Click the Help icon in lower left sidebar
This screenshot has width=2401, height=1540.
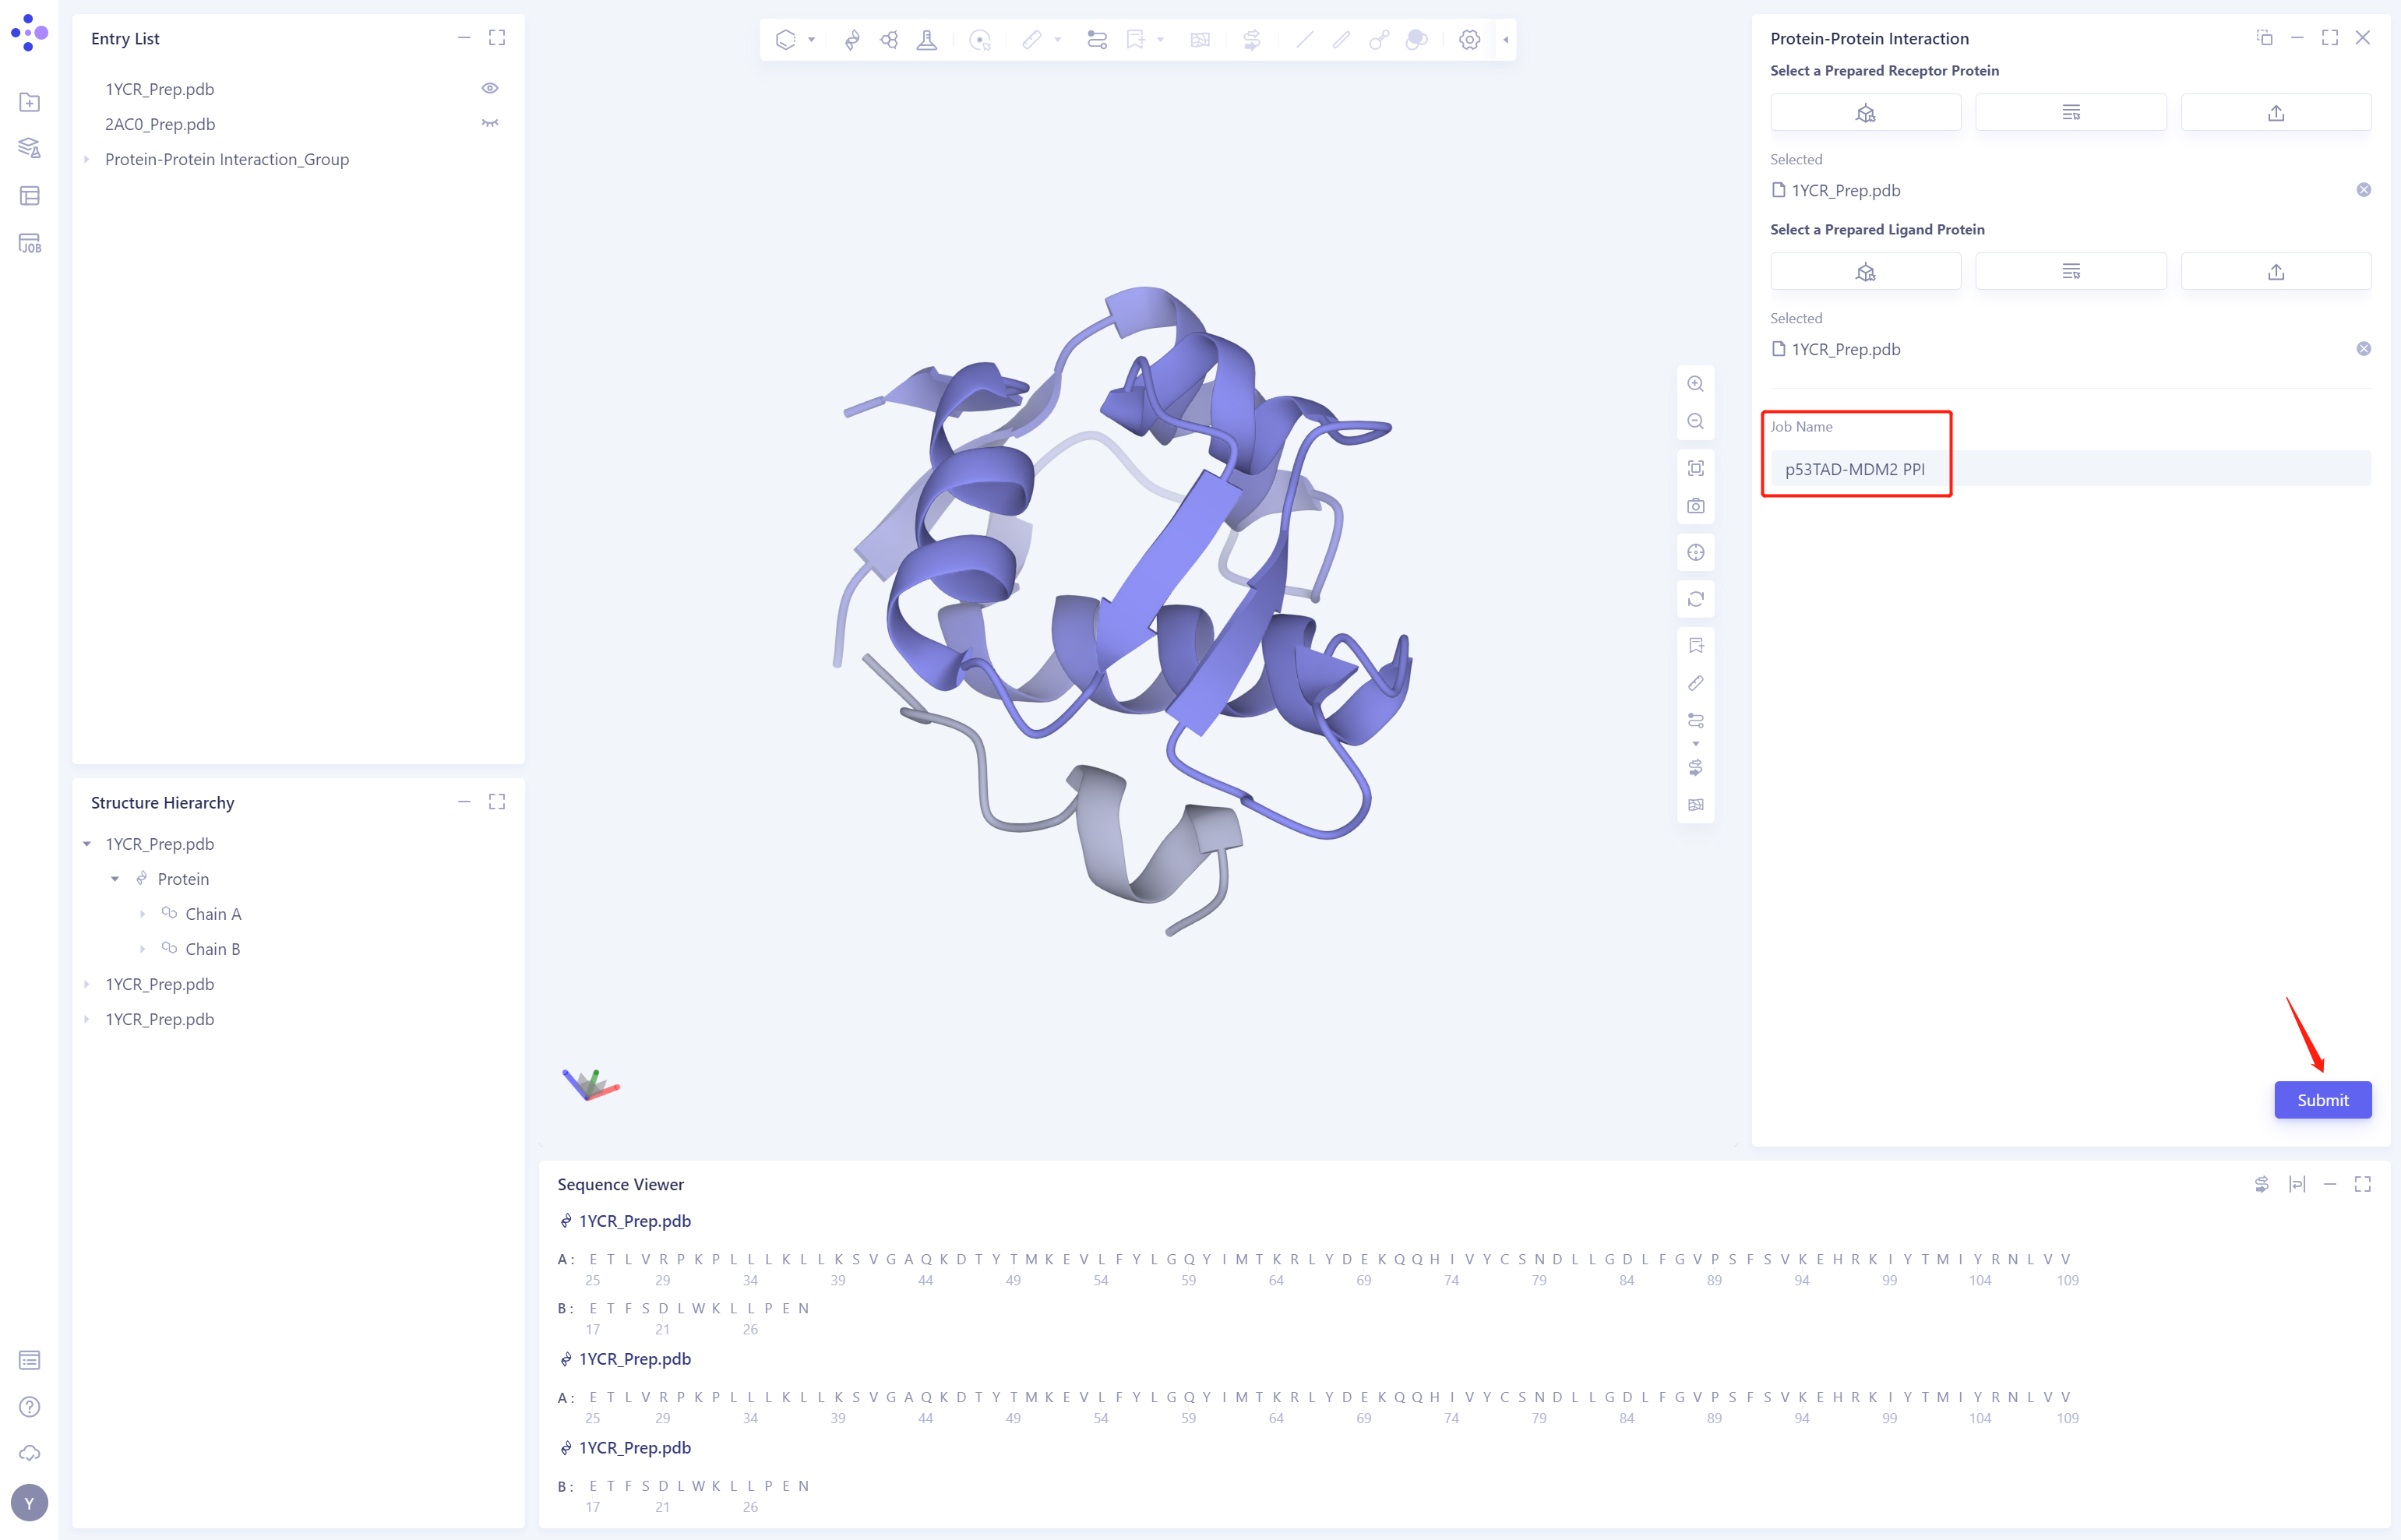29,1407
